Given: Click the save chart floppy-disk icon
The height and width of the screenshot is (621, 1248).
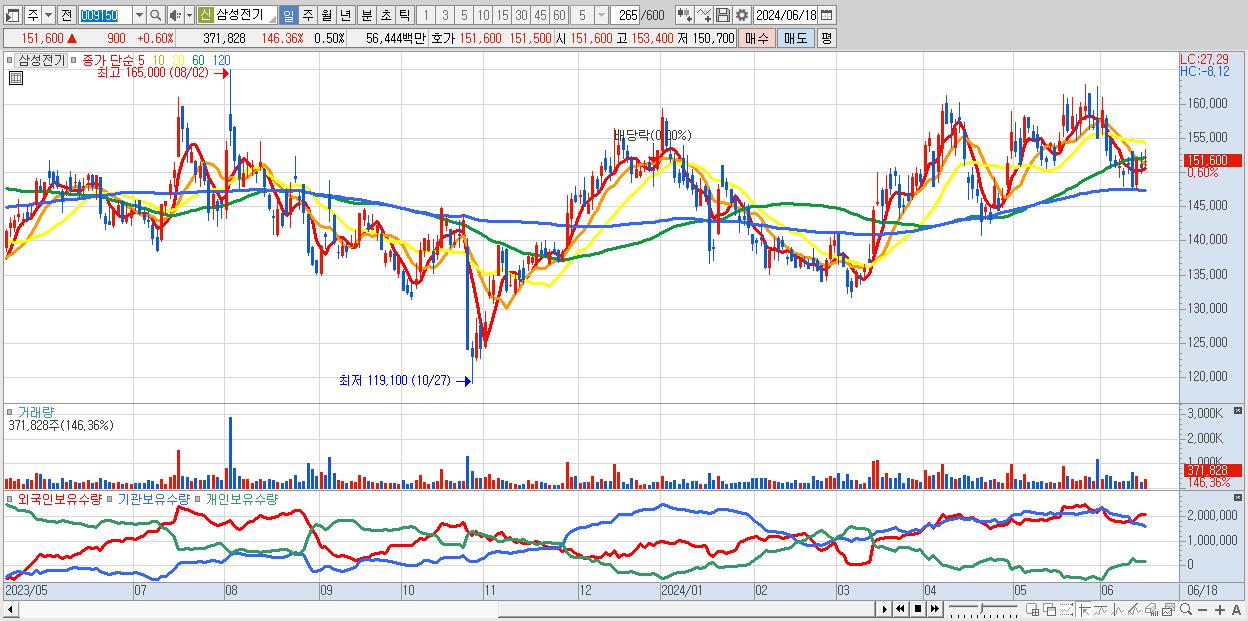Looking at the screenshot, I should click(723, 15).
